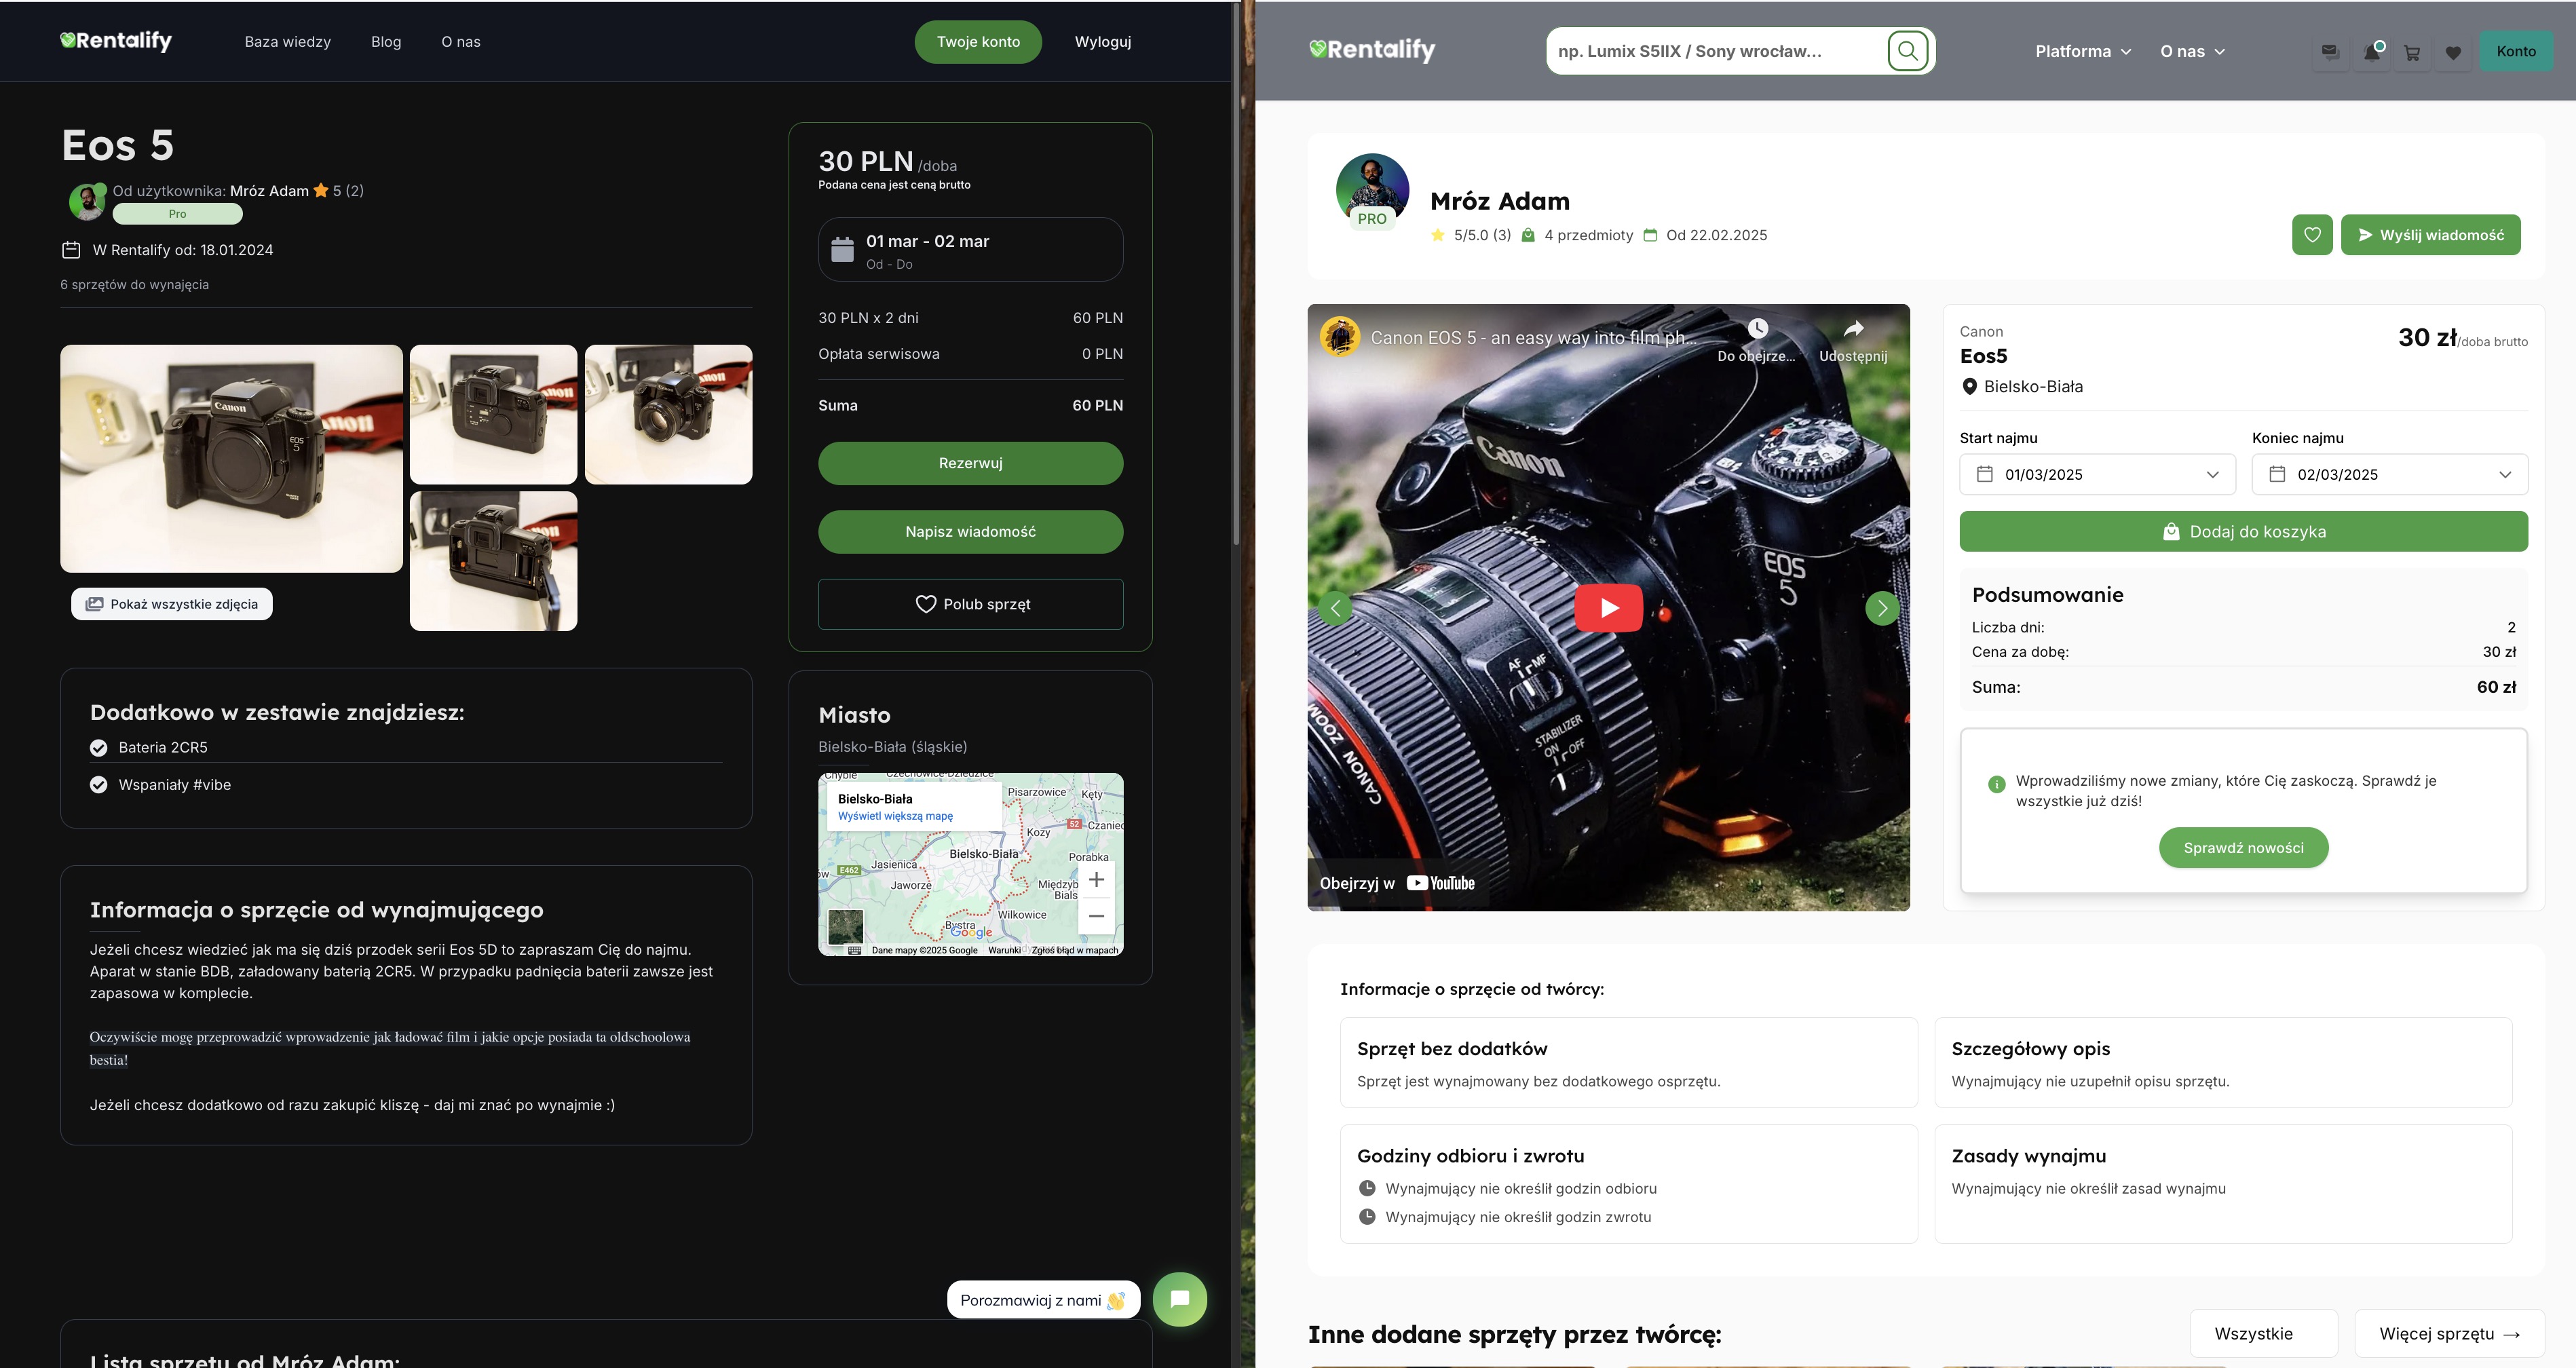Click the Rezerwuj button
The width and height of the screenshot is (2576, 1368).
(970, 463)
